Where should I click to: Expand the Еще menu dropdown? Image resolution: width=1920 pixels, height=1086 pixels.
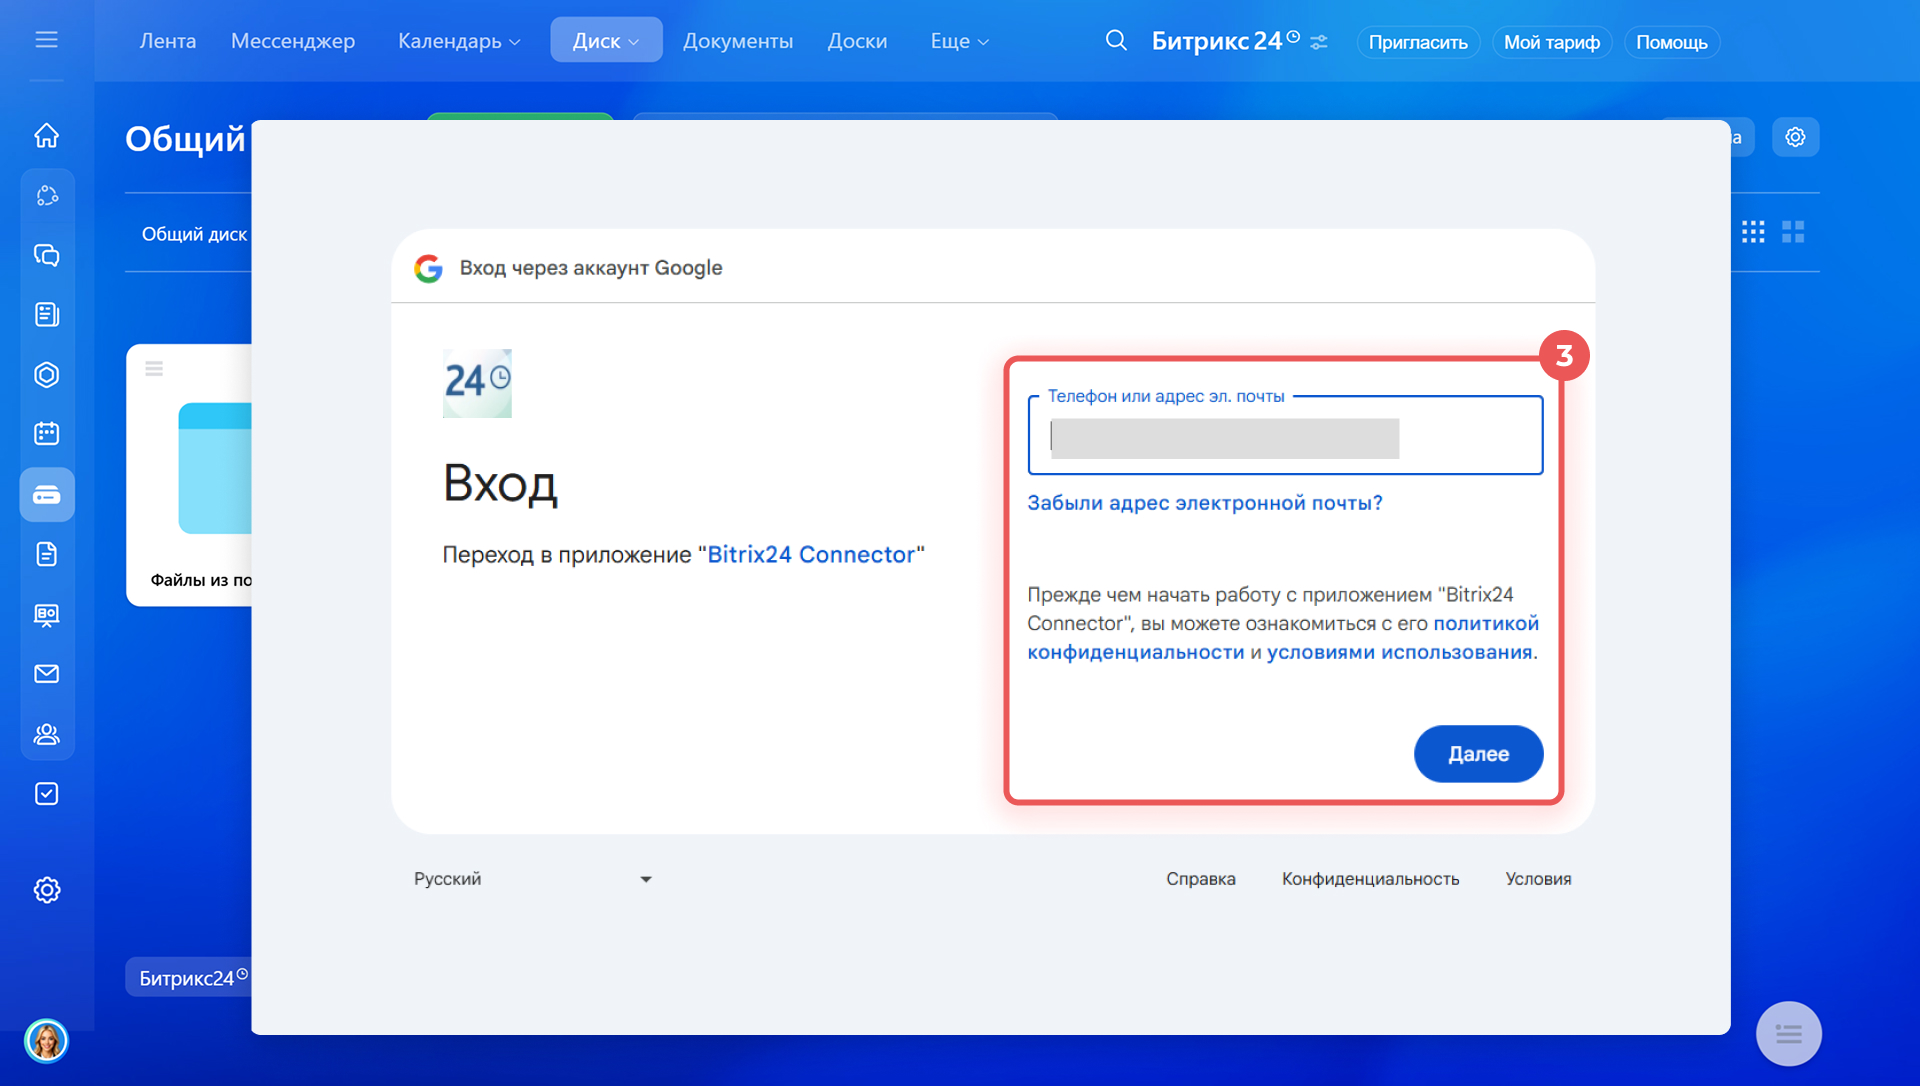tap(959, 41)
